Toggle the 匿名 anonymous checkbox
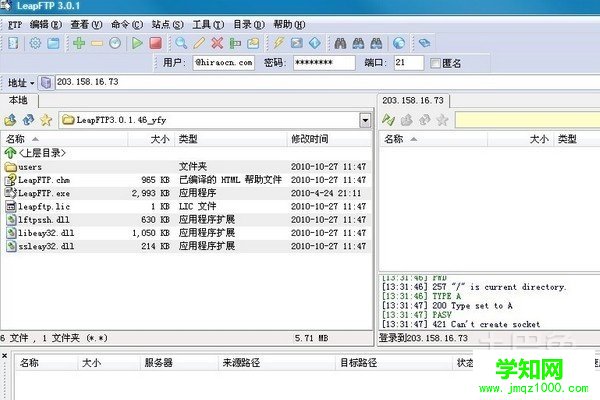Viewport: 600px width, 400px height. point(435,63)
